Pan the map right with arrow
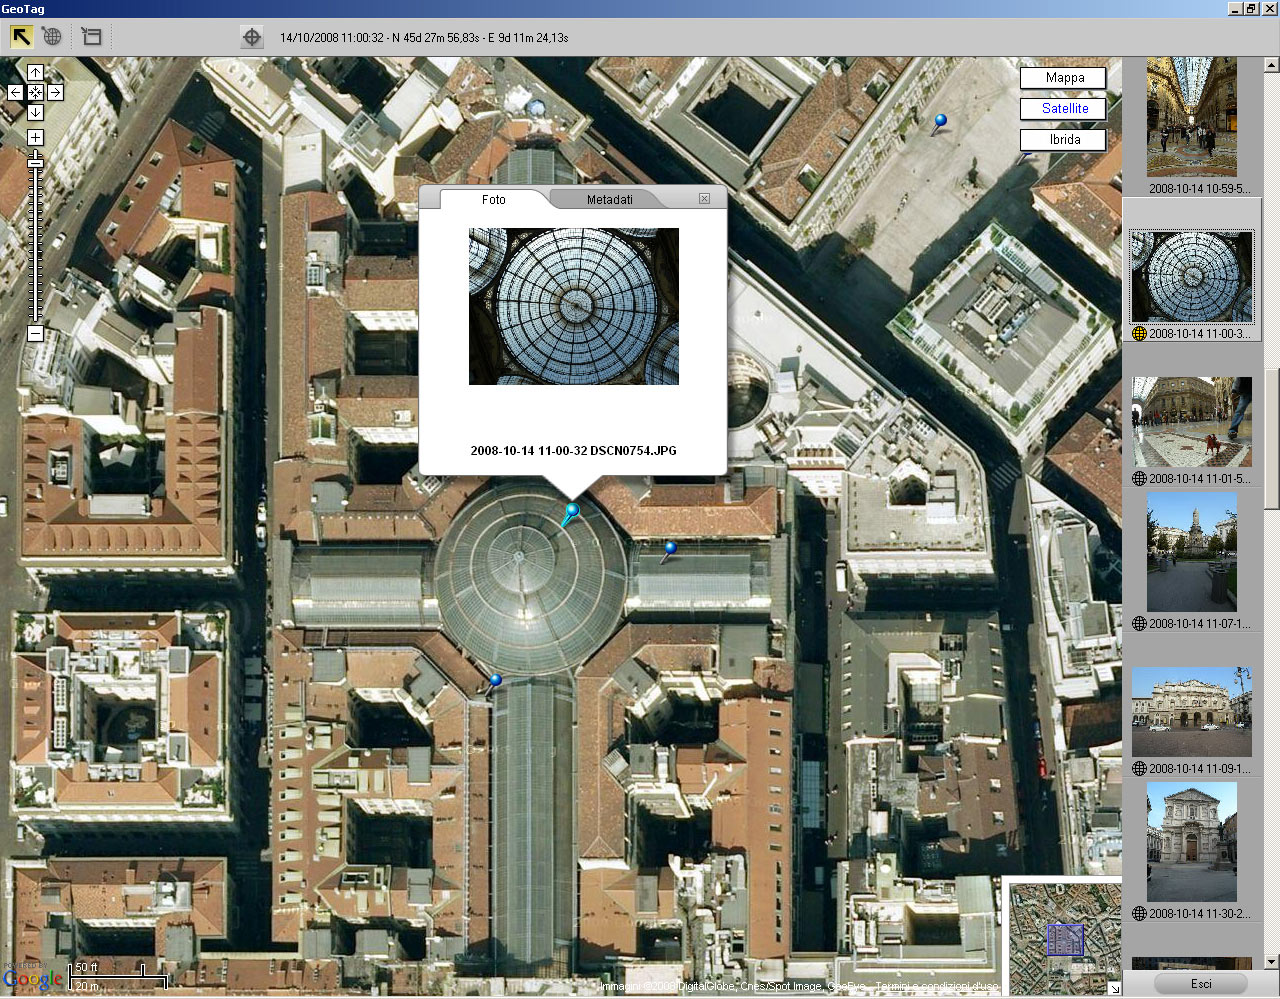1280x999 pixels. pyautogui.click(x=55, y=92)
